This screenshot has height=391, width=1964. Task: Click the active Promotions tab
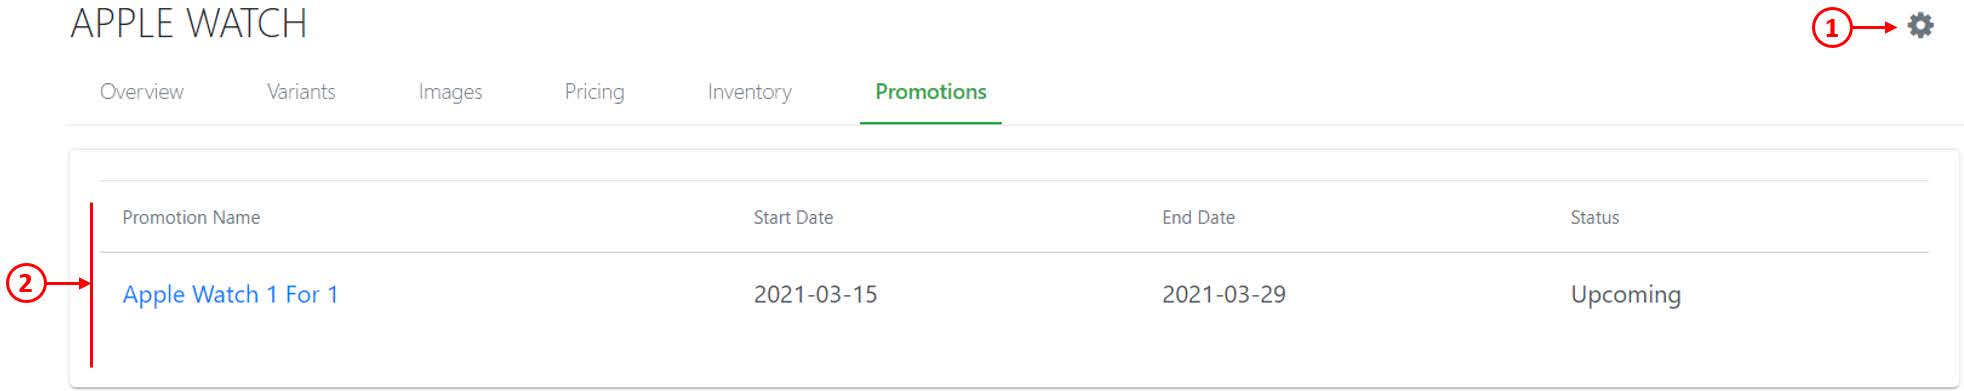tap(931, 92)
